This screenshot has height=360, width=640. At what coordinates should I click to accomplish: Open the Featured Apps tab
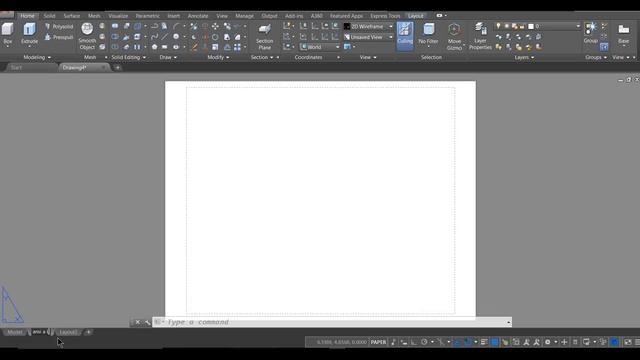tap(346, 16)
